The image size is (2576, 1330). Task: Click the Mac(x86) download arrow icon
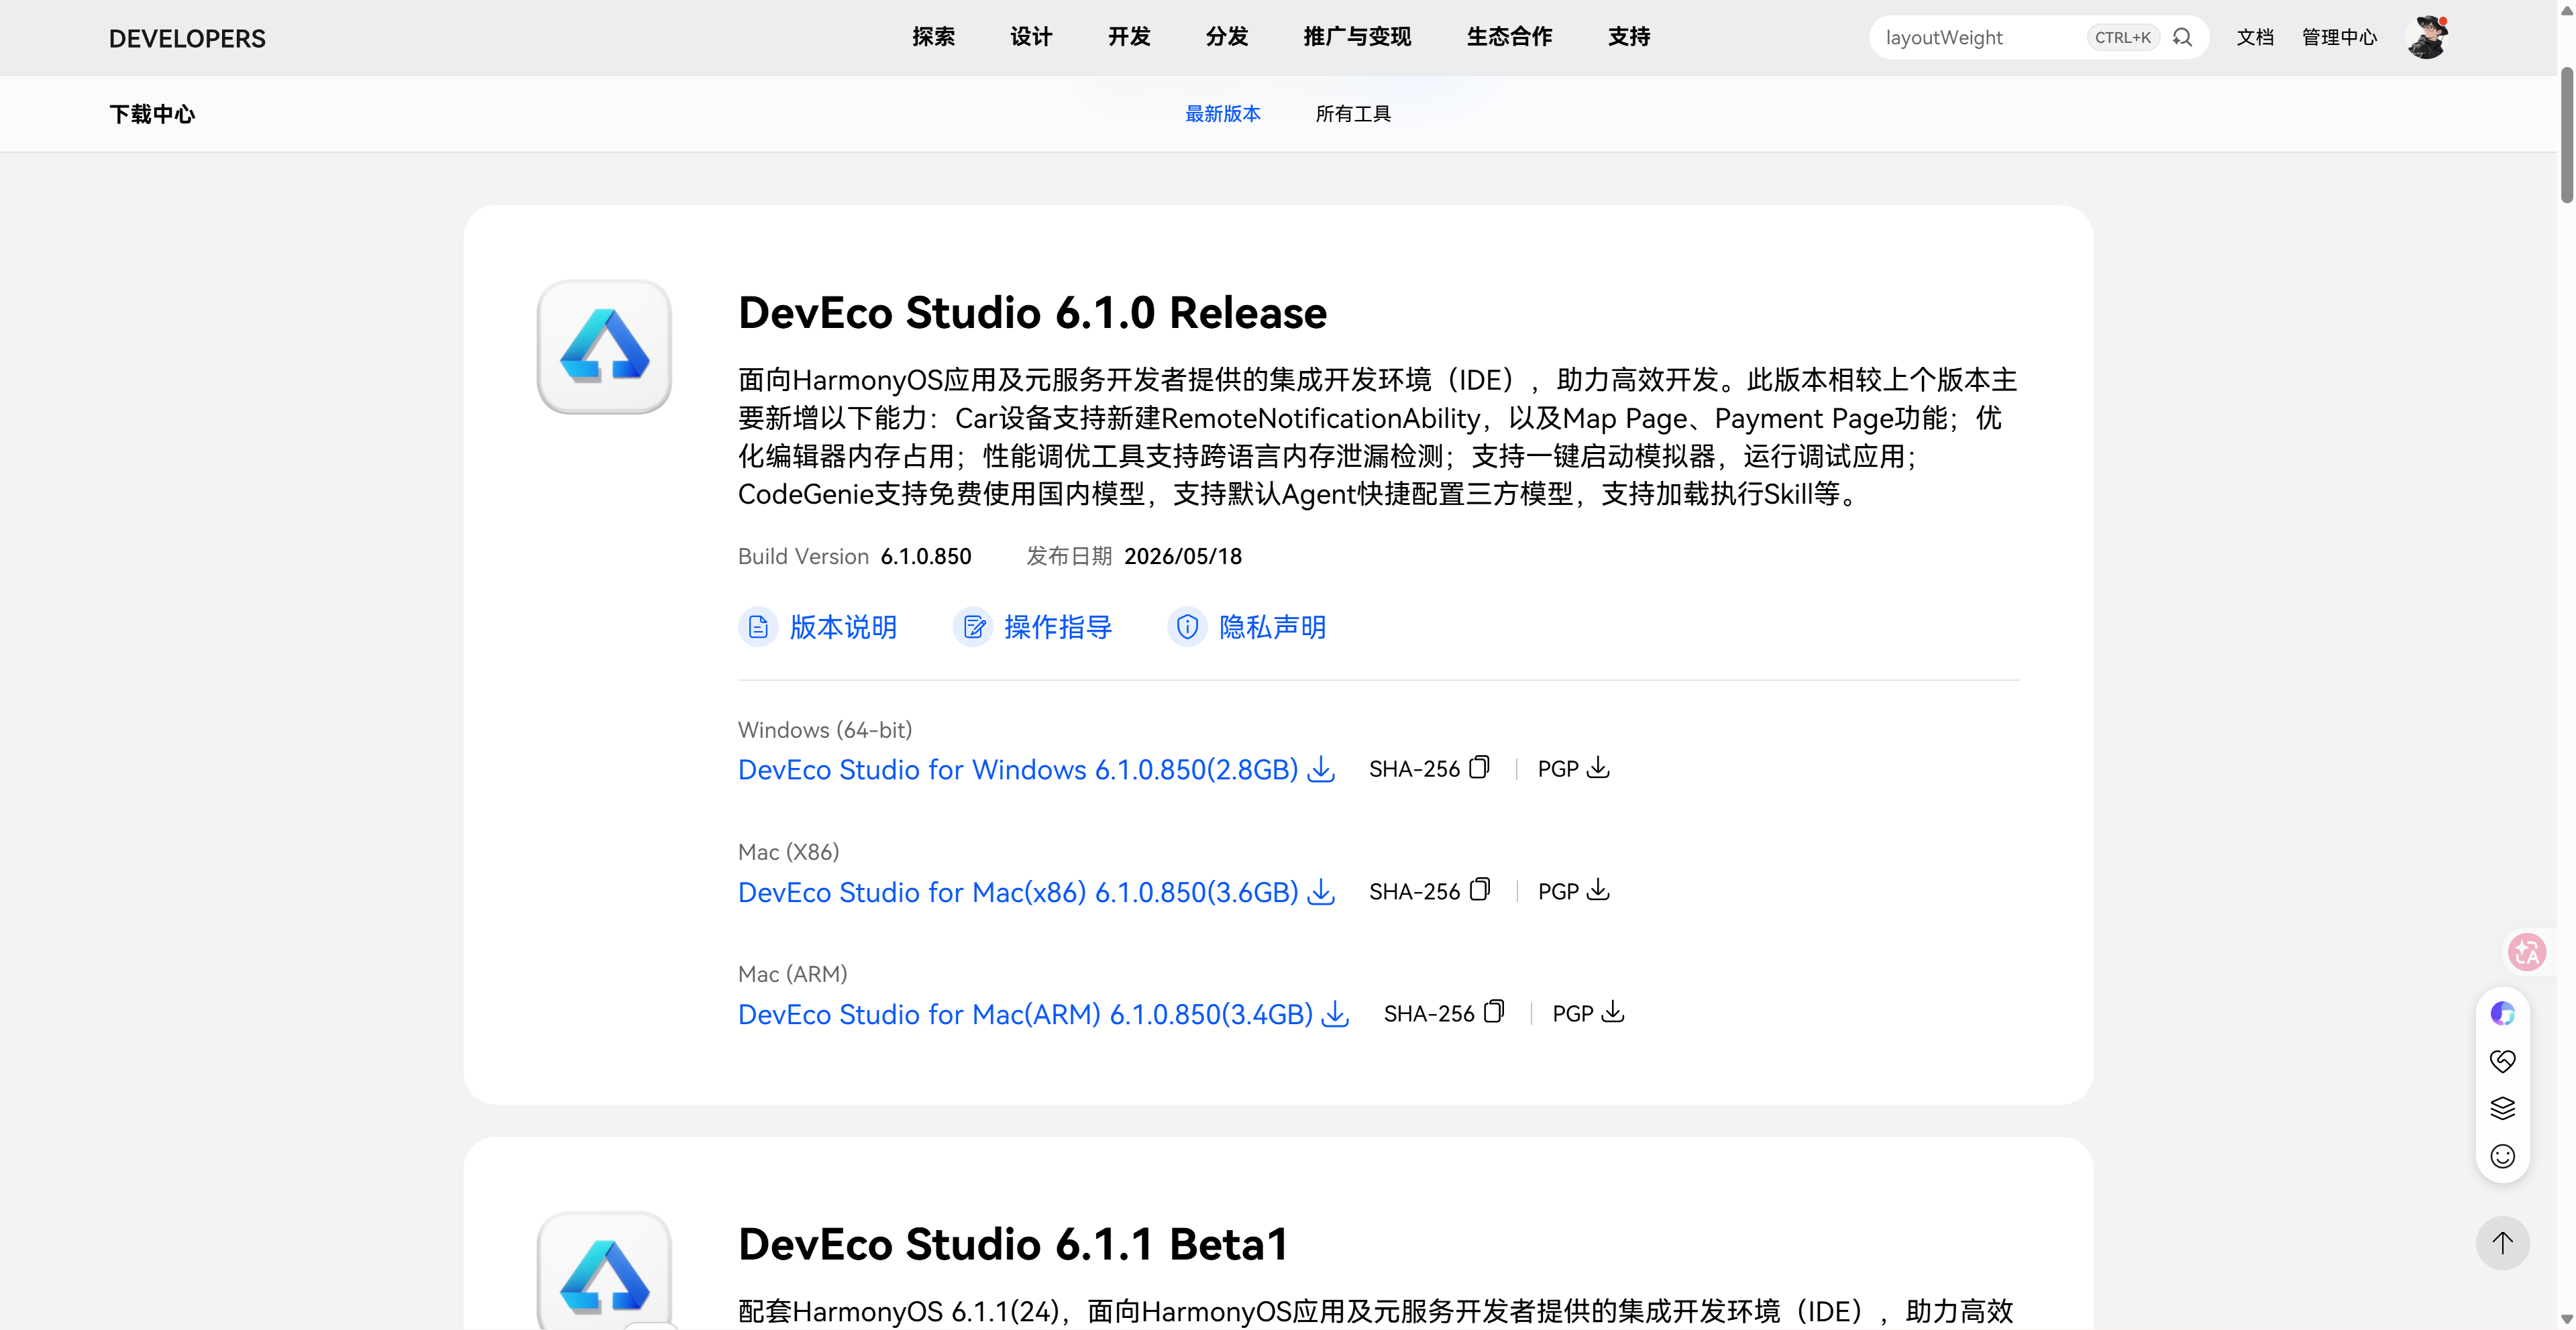click(1321, 891)
